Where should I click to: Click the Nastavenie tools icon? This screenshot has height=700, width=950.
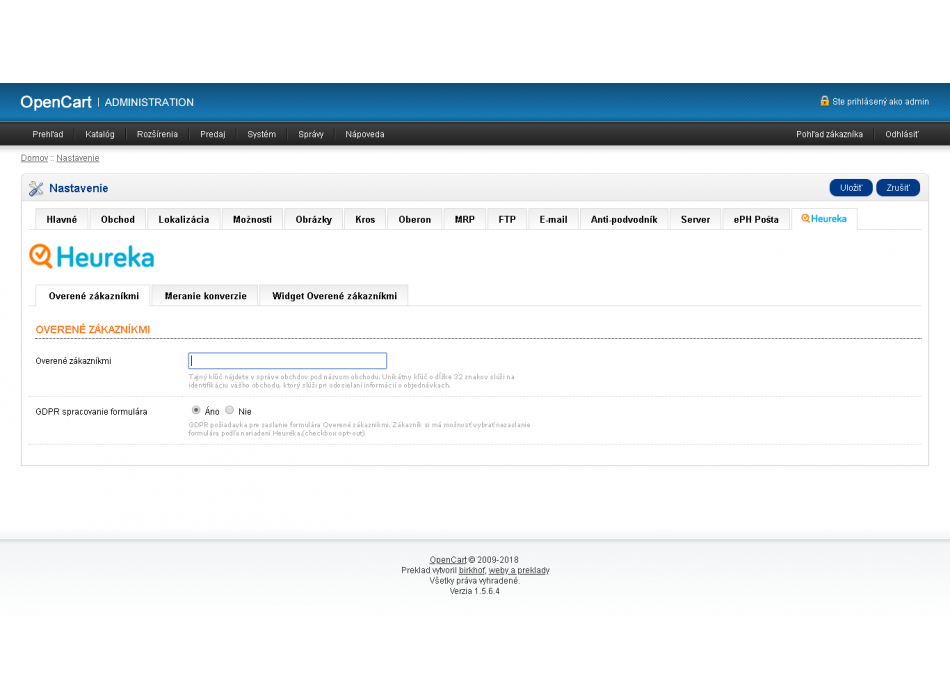coord(36,188)
